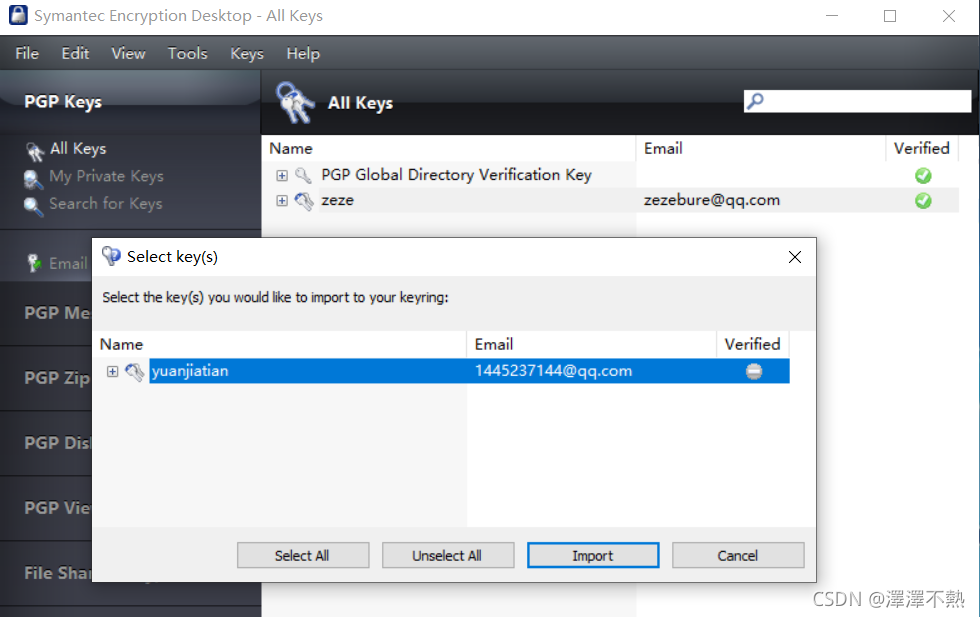Click email zezebure@qq.com in main list

712,200
